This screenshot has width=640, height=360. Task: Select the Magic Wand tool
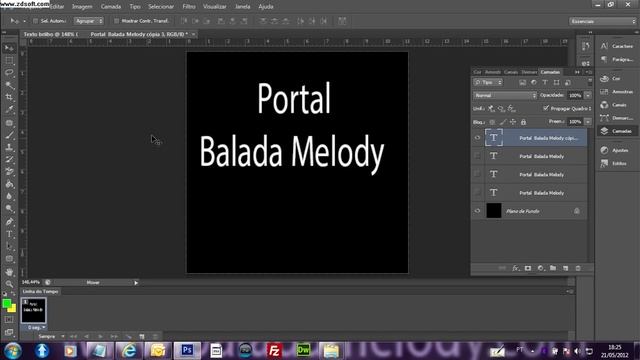click(9, 85)
